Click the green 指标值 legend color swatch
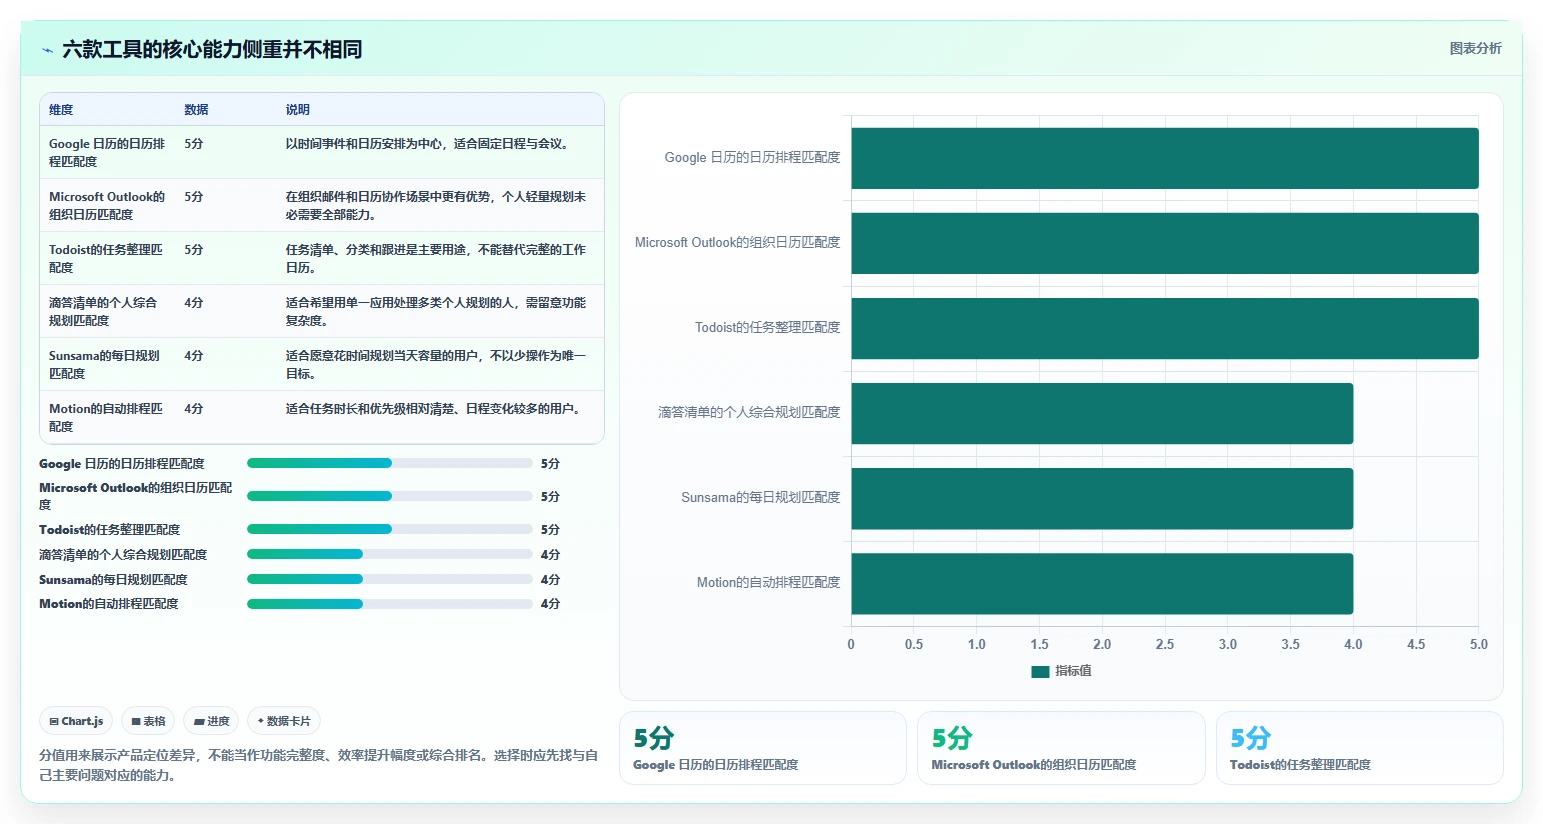The height and width of the screenshot is (824, 1543). coord(1040,671)
